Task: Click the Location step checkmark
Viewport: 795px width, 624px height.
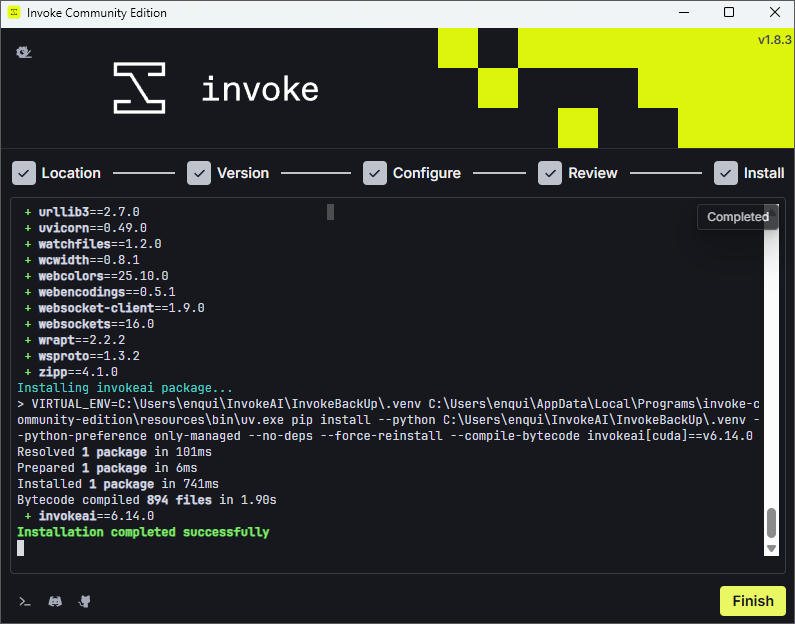Action: [24, 173]
